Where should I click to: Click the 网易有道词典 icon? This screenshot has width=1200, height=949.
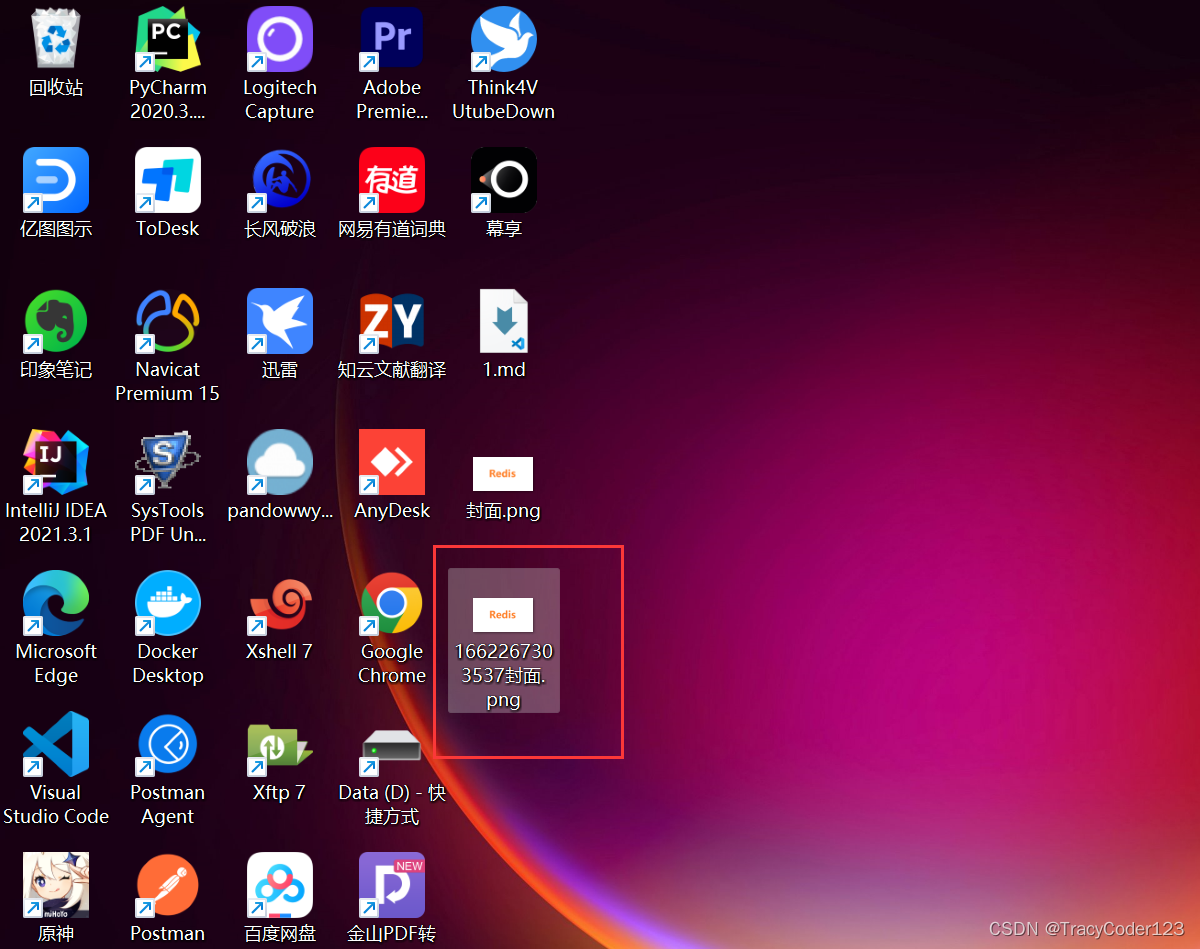(x=392, y=181)
